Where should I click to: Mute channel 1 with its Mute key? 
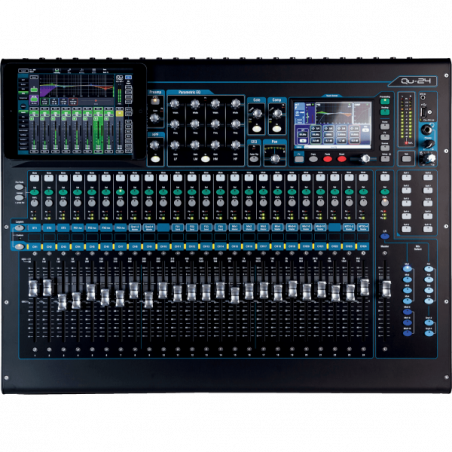click(x=34, y=178)
